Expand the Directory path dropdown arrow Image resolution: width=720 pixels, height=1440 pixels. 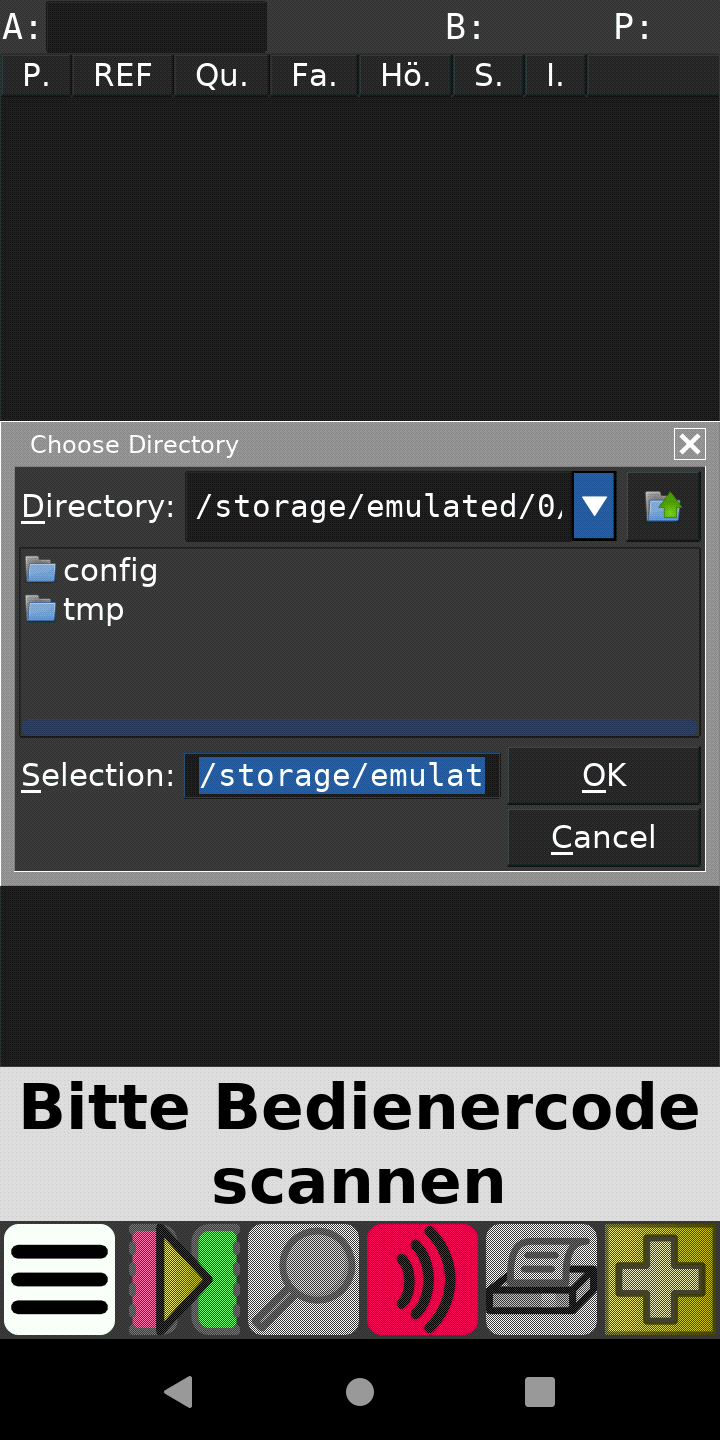[x=594, y=506]
